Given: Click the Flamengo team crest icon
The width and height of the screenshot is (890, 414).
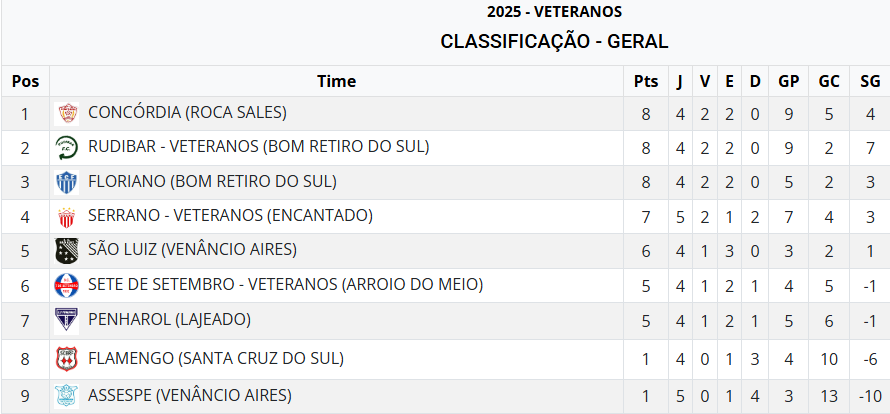Looking at the screenshot, I should point(67,359).
